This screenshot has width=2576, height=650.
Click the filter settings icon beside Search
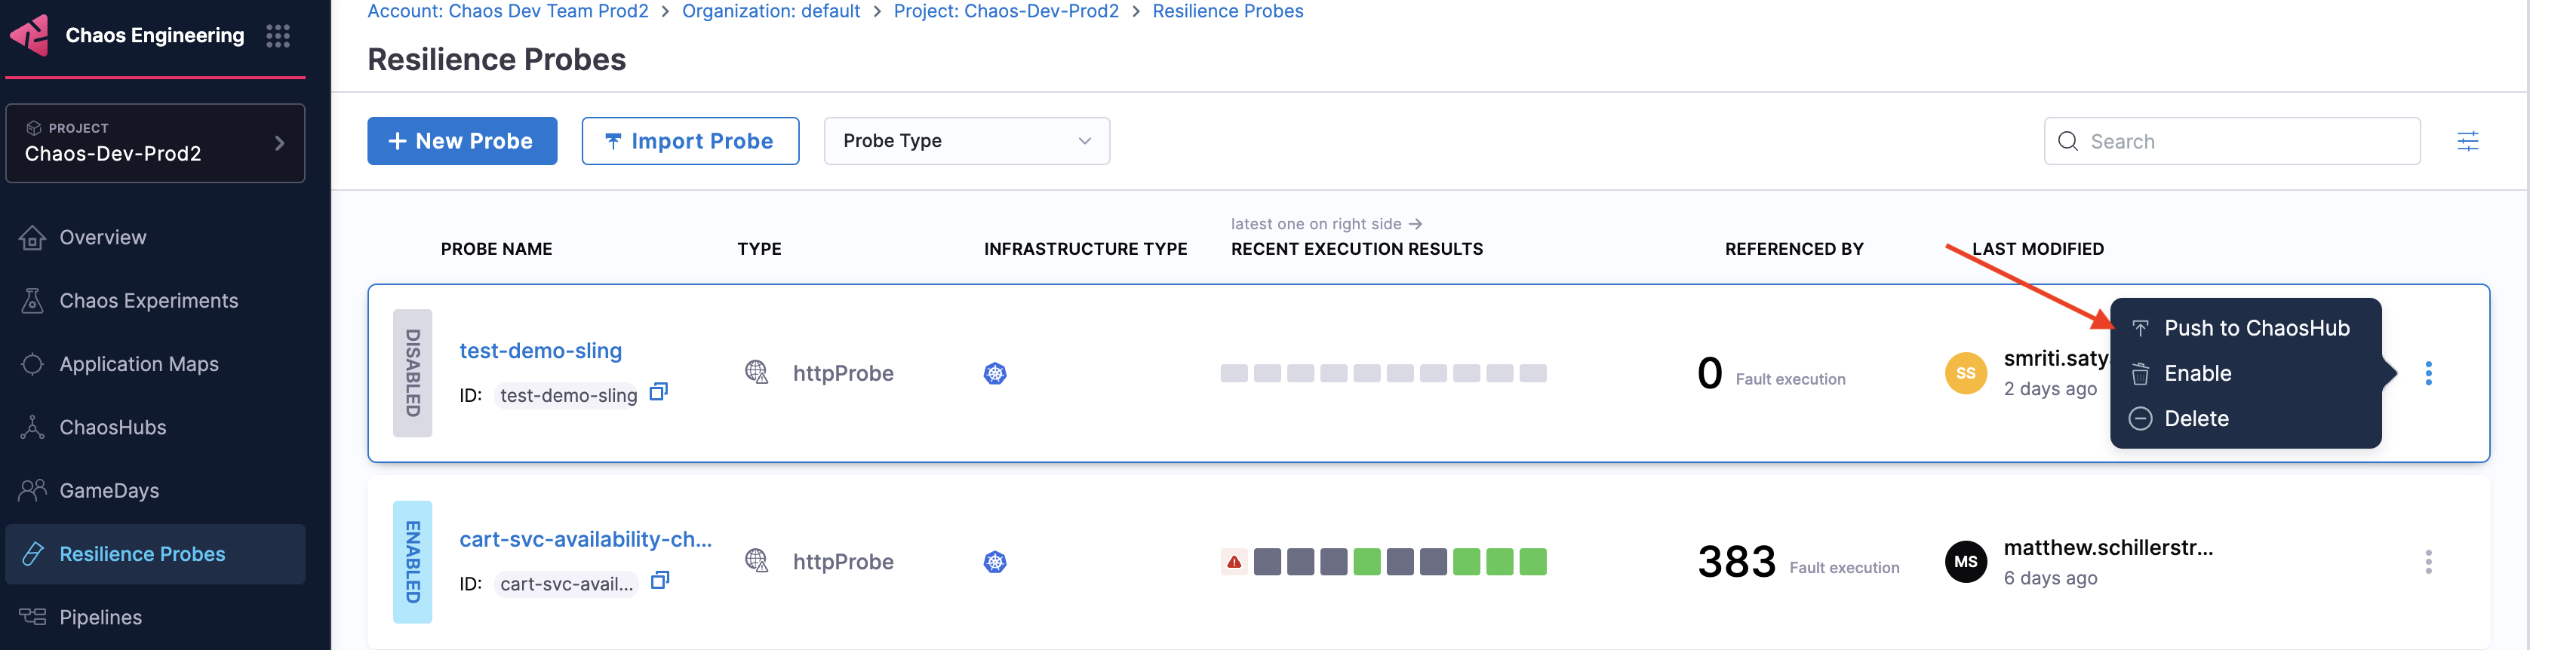2467,141
